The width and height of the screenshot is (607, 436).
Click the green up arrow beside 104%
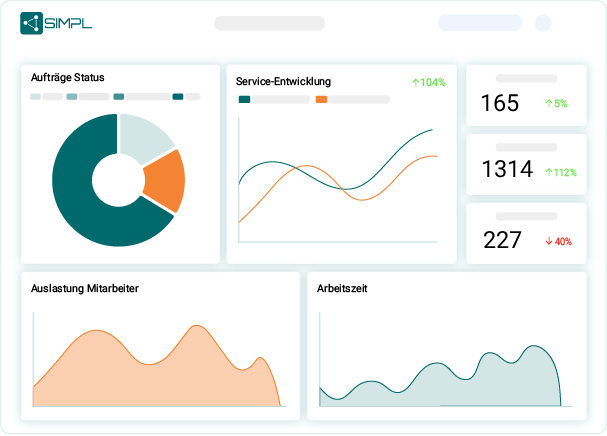tap(415, 82)
